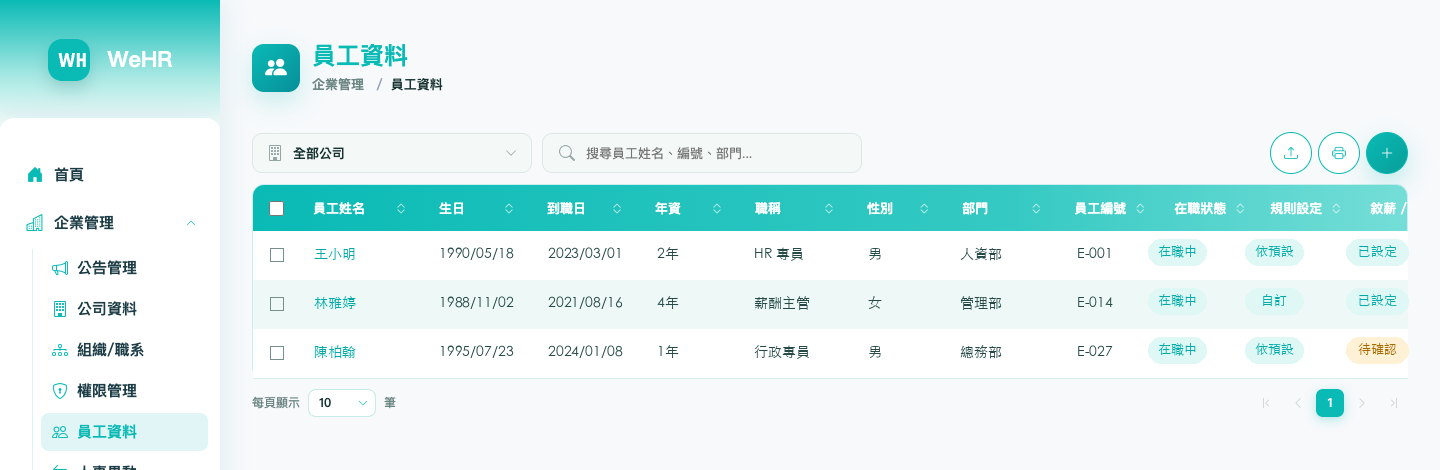The height and width of the screenshot is (470, 1440).
Task: Sort by 到職日 column
Action: click(x=618, y=209)
